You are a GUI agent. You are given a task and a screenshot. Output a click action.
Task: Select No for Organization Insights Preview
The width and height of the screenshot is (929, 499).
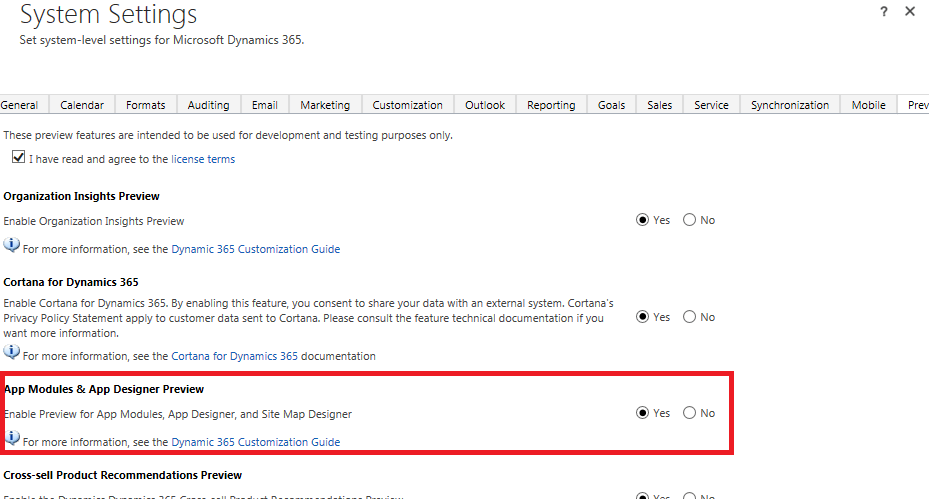[x=689, y=220]
